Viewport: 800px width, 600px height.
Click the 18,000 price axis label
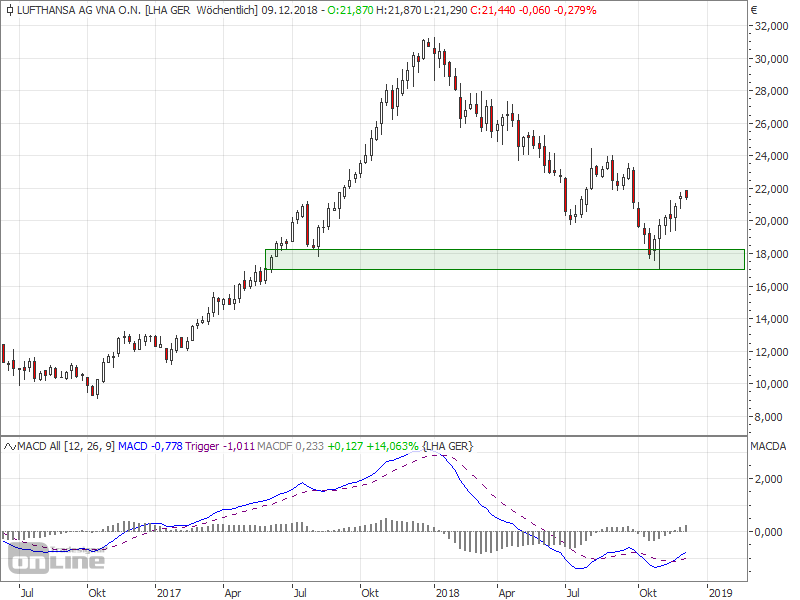click(x=771, y=254)
